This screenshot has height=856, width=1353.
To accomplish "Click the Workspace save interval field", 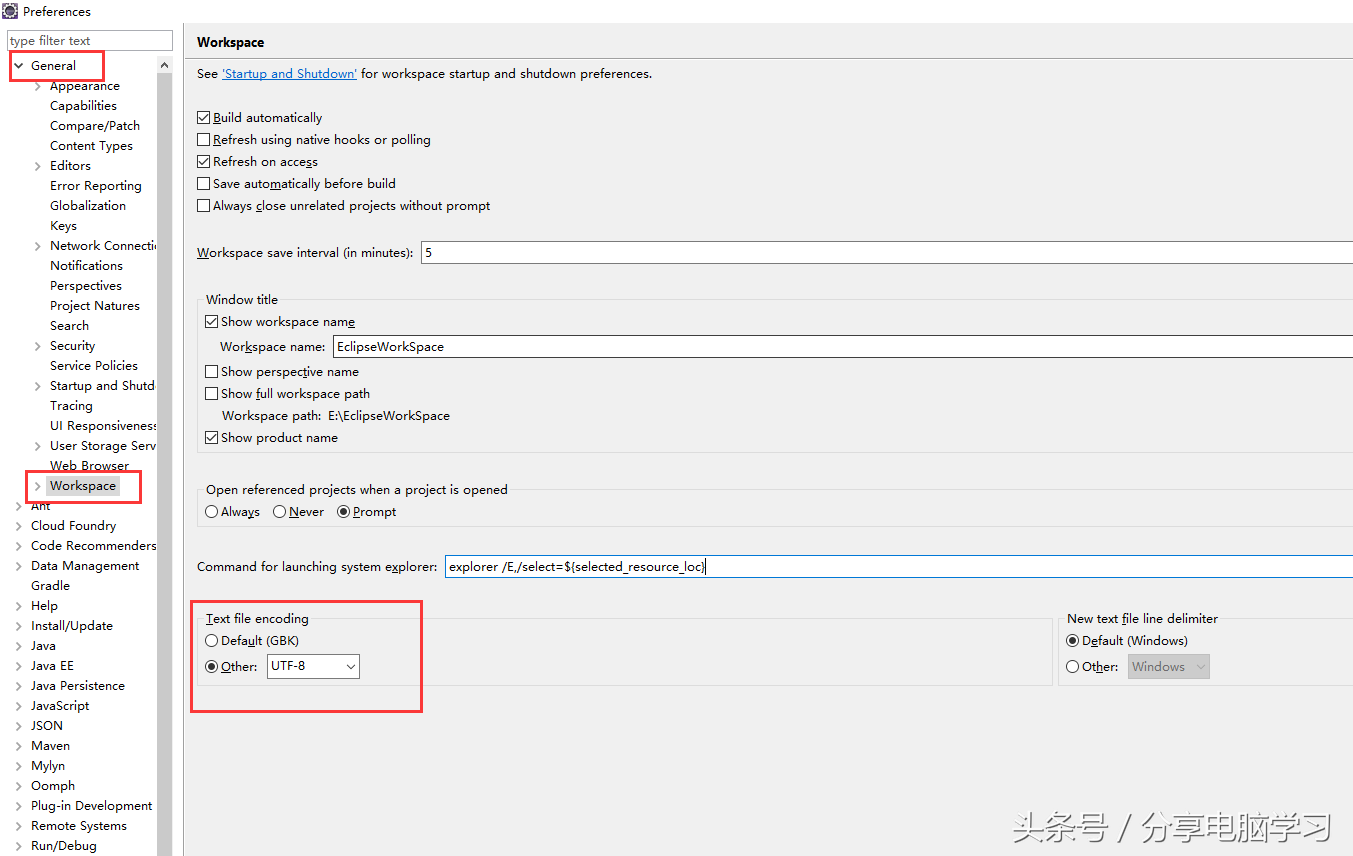I will [887, 253].
